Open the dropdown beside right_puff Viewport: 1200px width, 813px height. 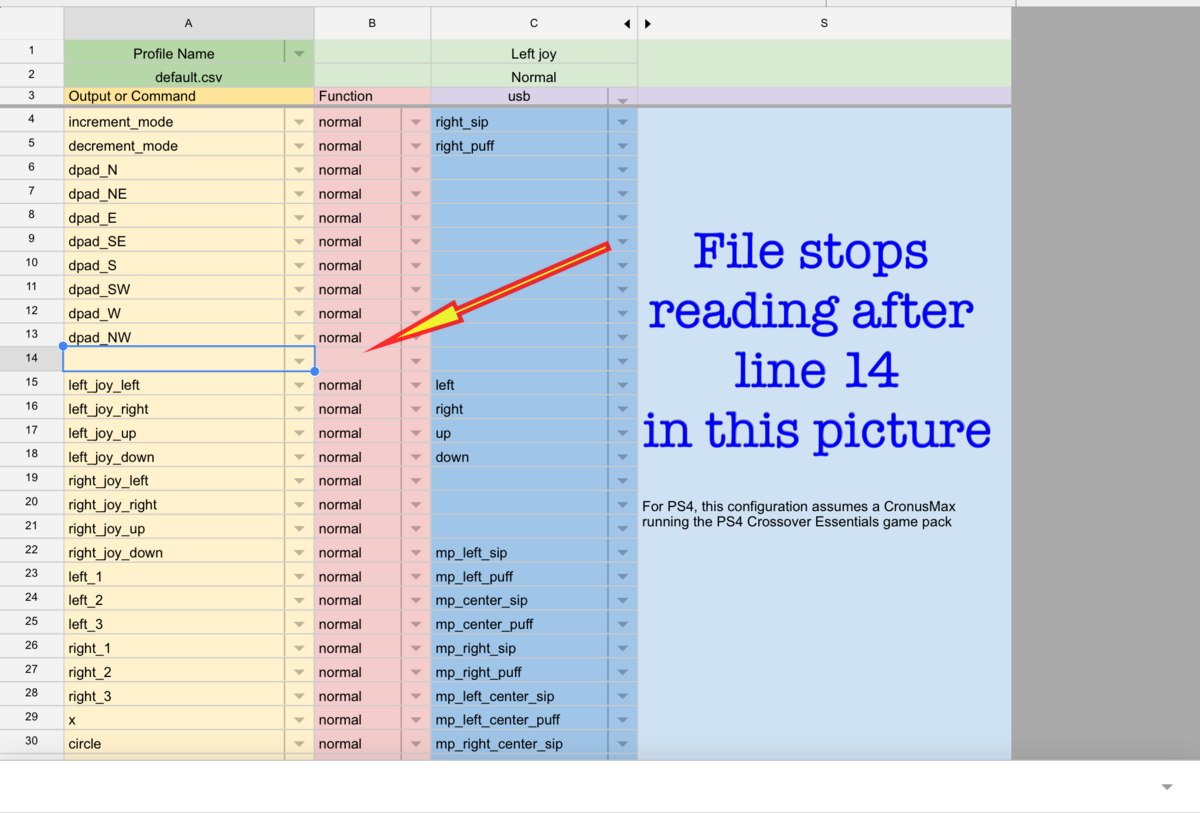[621, 145]
